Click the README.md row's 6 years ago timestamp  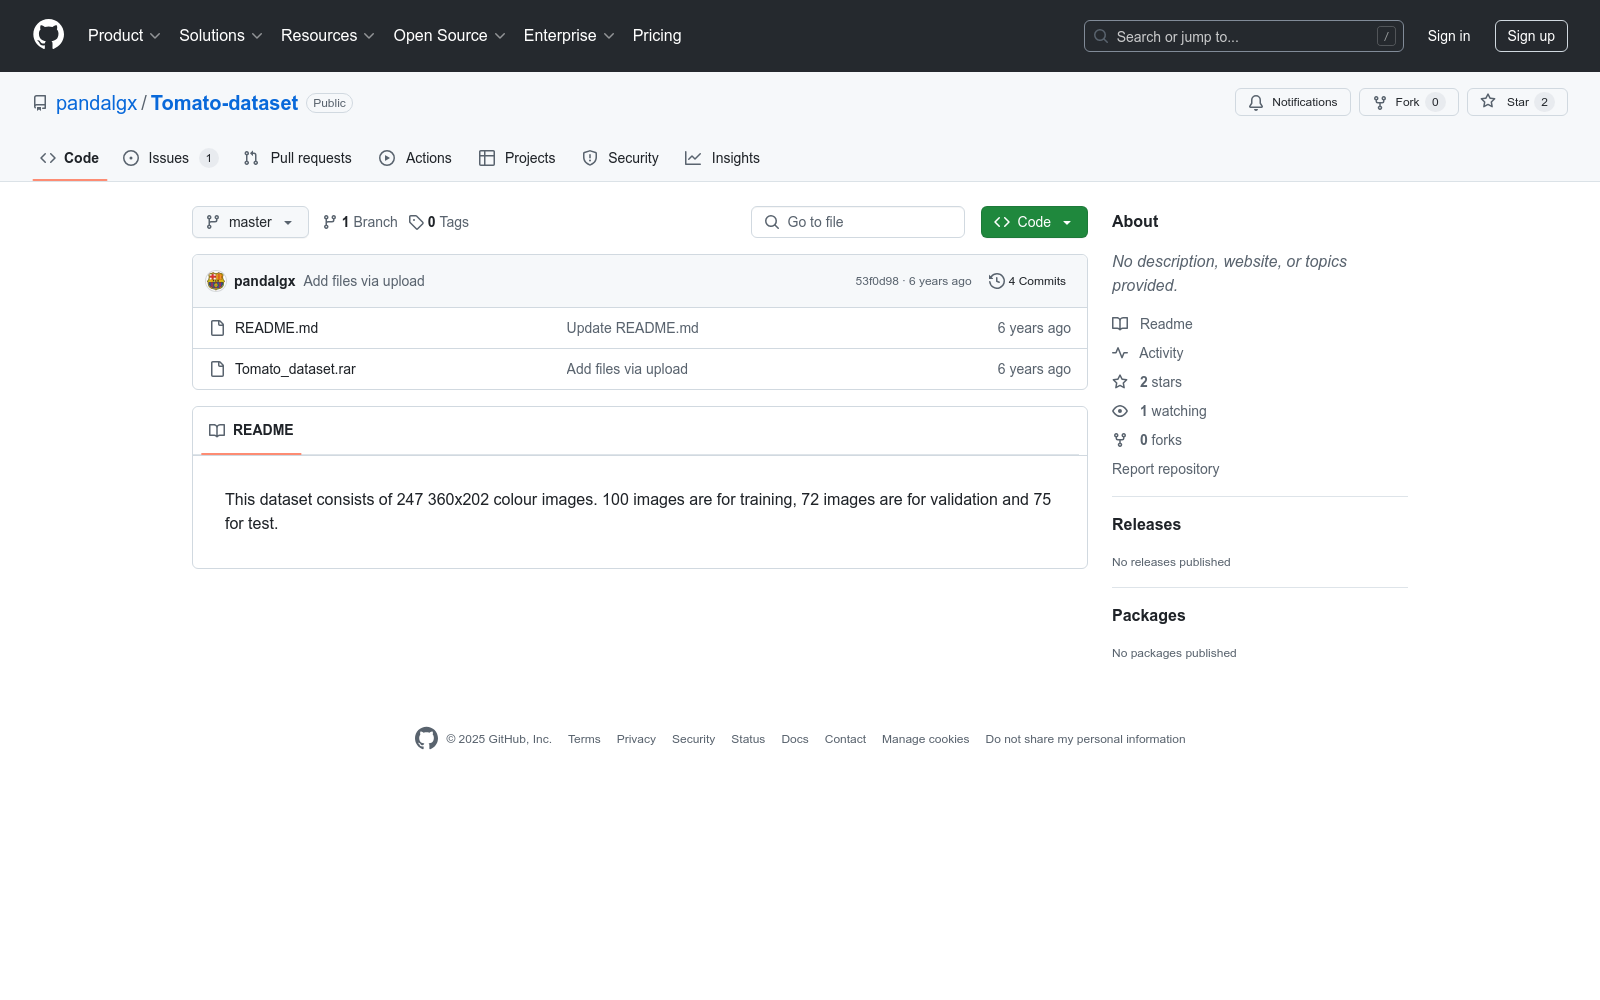(x=1033, y=328)
